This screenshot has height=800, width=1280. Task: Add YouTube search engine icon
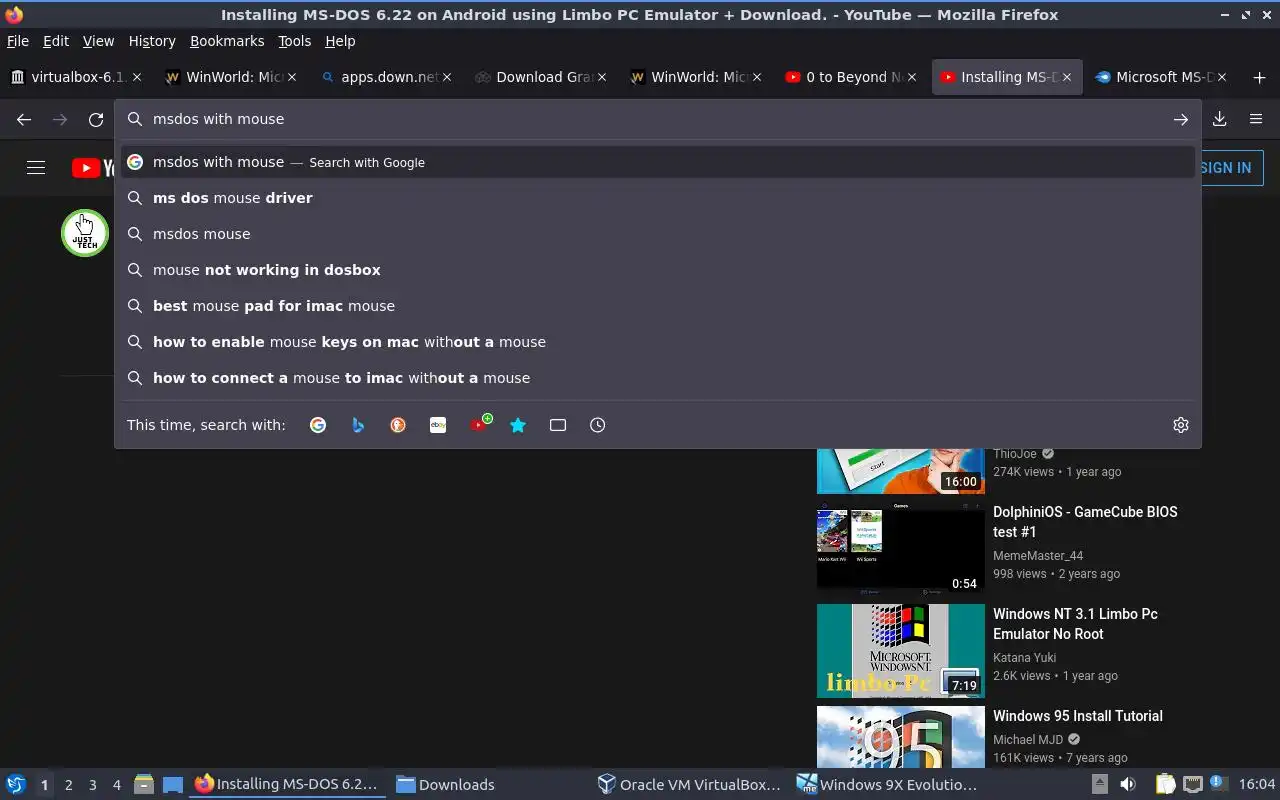(x=480, y=423)
